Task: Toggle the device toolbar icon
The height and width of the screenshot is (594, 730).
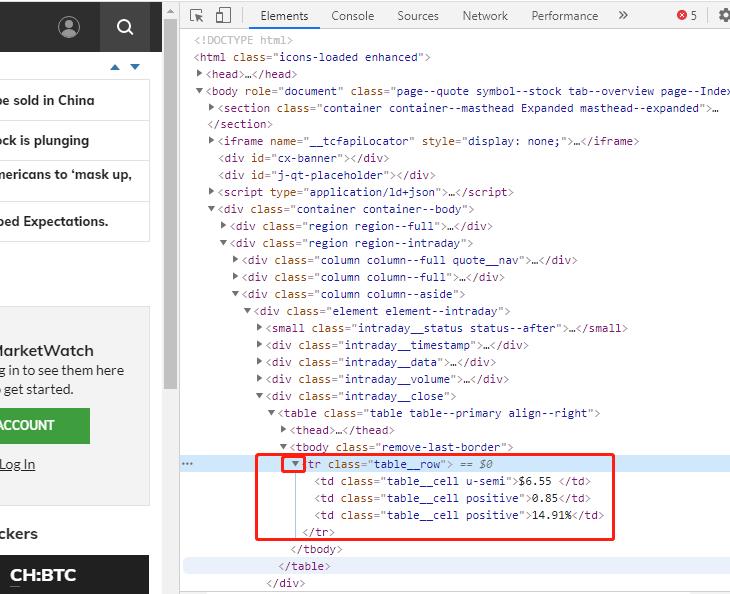Action: pyautogui.click(x=223, y=16)
